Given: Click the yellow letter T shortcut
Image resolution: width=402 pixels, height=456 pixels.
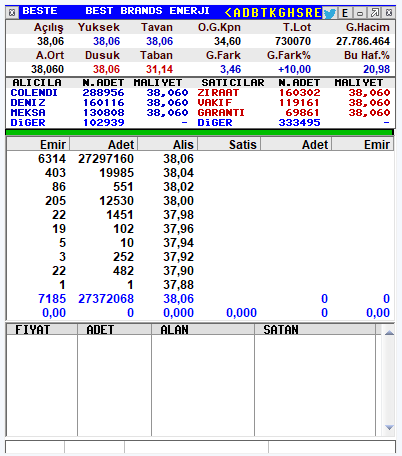Looking at the screenshot, I should (264, 13).
